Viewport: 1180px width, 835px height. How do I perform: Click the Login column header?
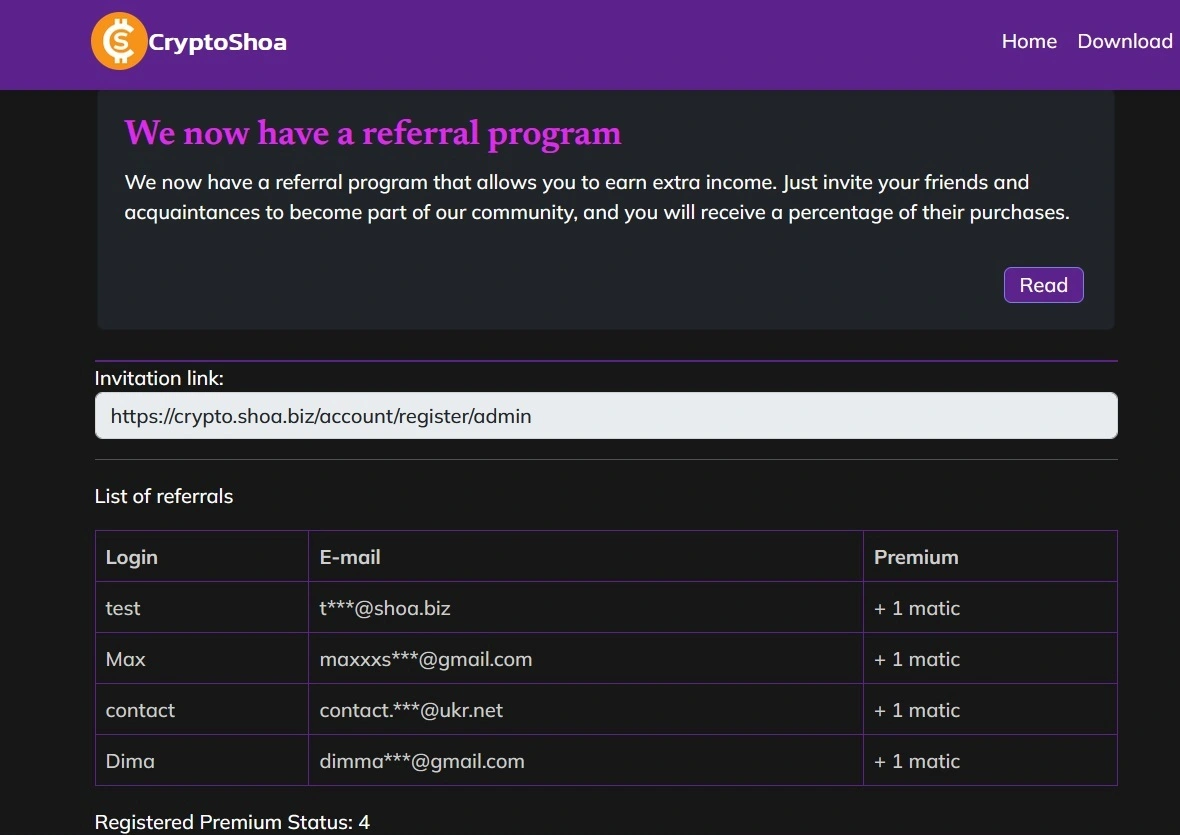pyautogui.click(x=202, y=557)
